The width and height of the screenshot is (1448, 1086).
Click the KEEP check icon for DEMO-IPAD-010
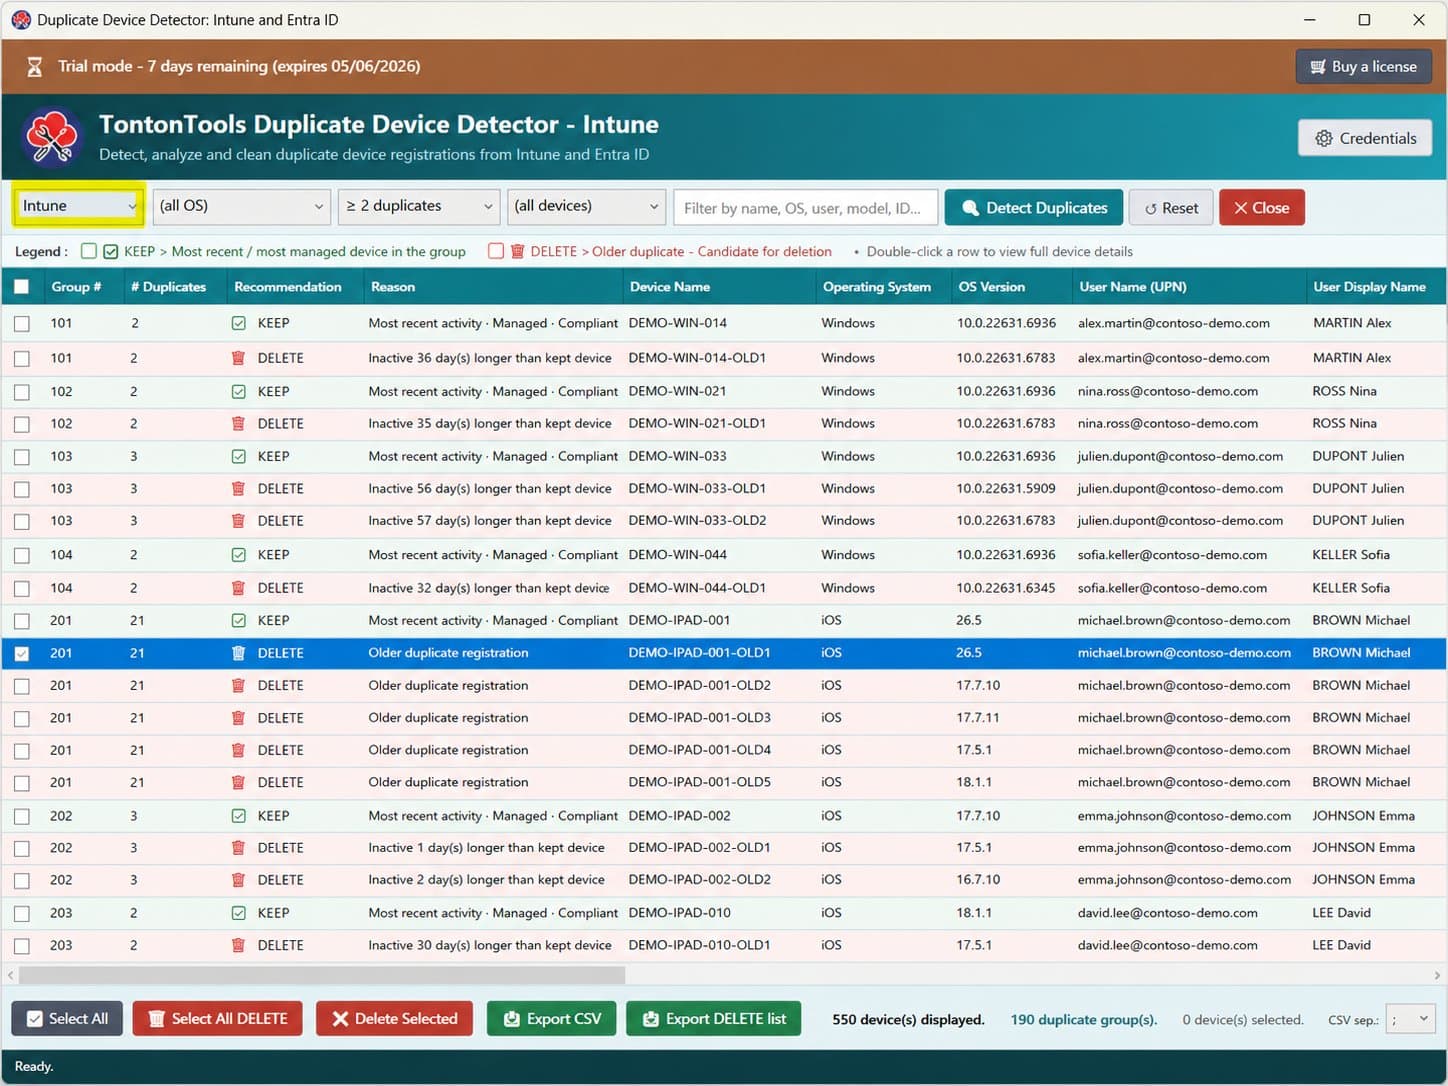coord(238,913)
